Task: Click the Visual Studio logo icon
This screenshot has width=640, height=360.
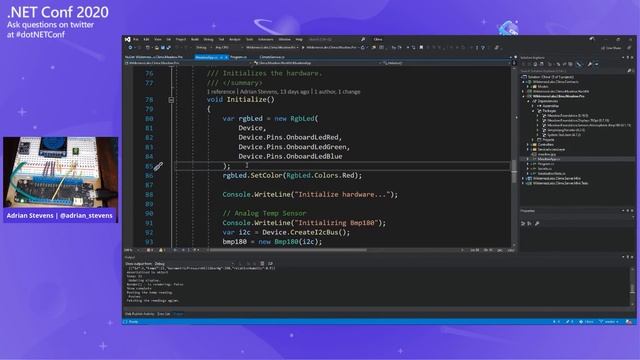Action: 128,40
